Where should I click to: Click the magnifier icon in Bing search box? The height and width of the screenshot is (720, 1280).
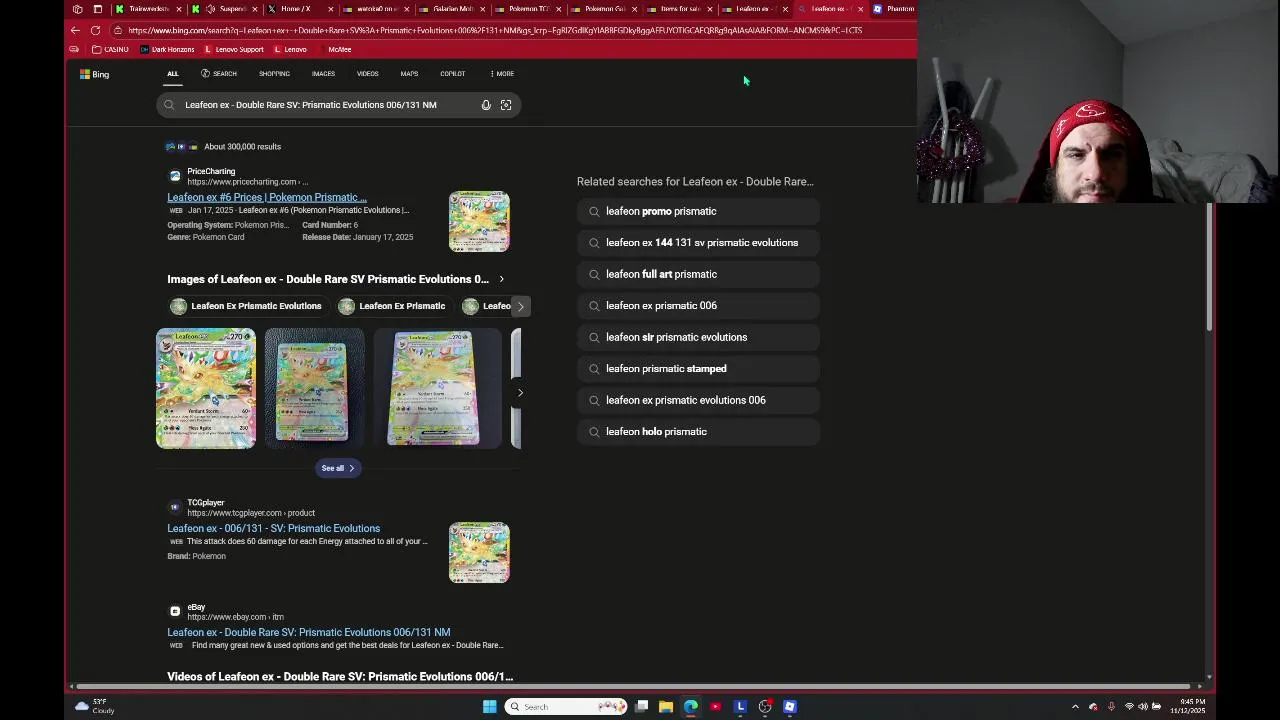(x=169, y=105)
